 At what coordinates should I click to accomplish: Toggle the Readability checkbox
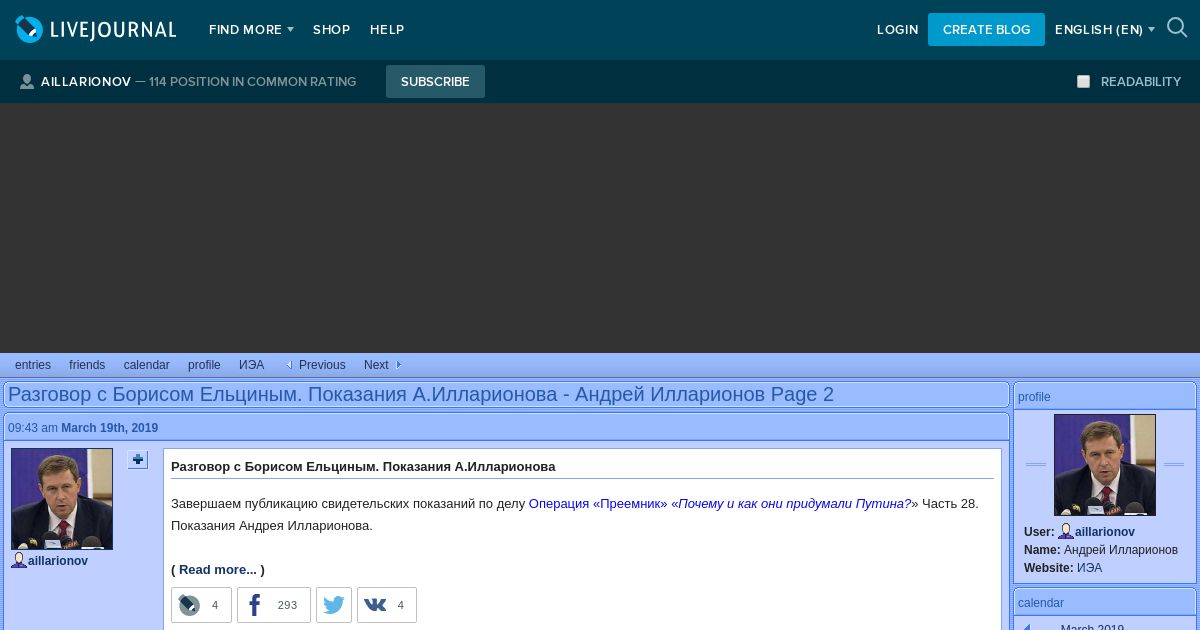tap(1083, 82)
